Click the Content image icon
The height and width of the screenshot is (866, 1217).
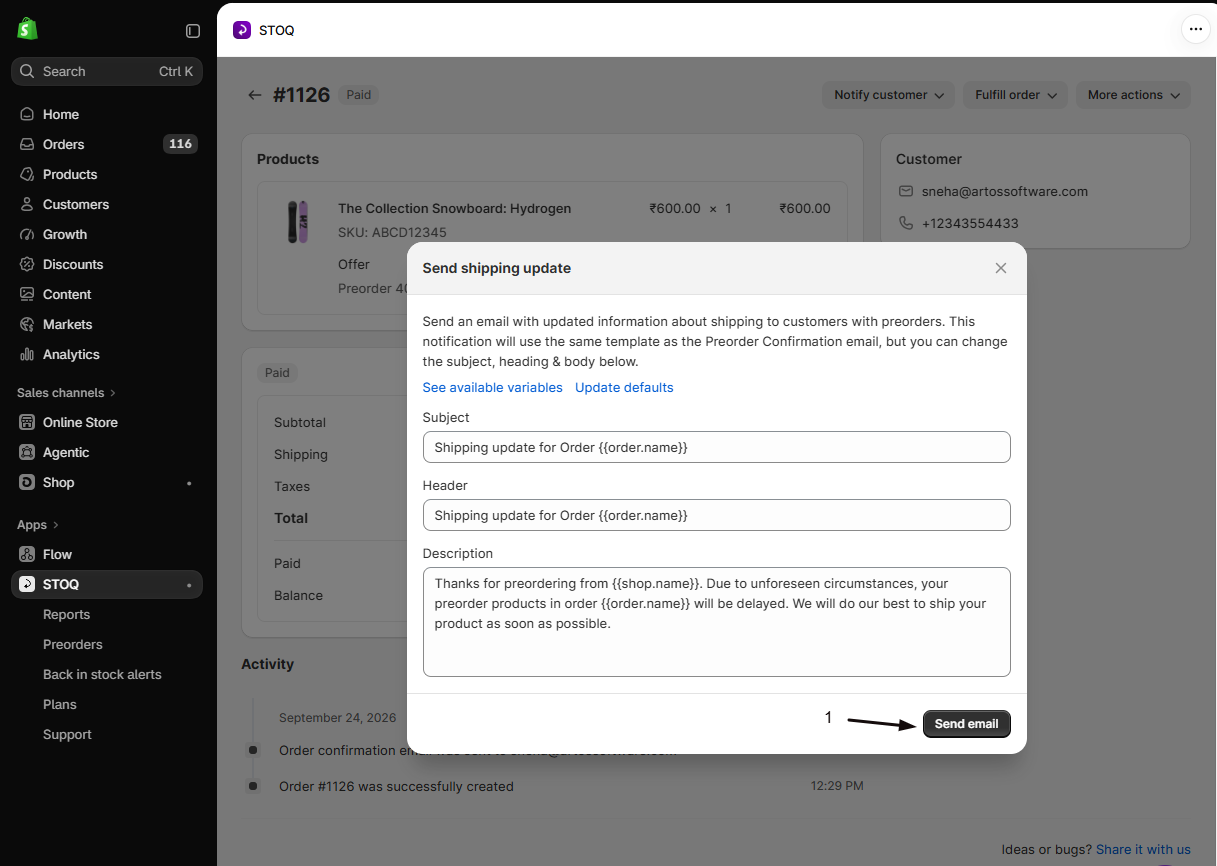(x=27, y=294)
